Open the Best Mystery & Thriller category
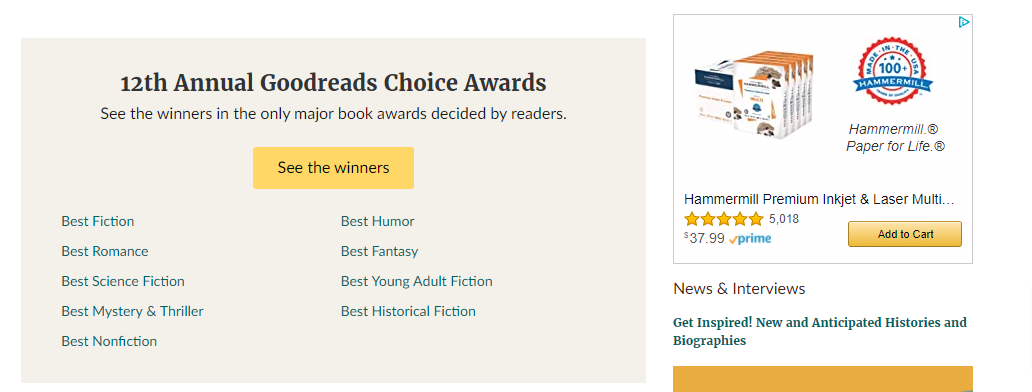1032x392 pixels. pyautogui.click(x=132, y=311)
